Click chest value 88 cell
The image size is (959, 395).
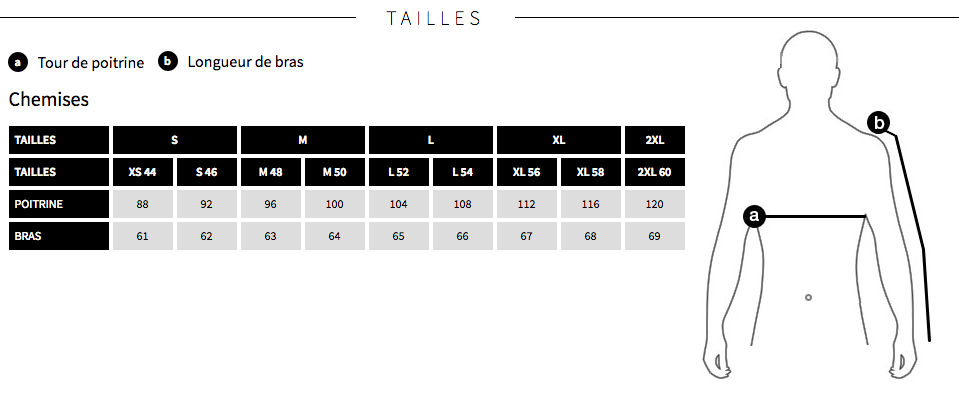[143, 204]
